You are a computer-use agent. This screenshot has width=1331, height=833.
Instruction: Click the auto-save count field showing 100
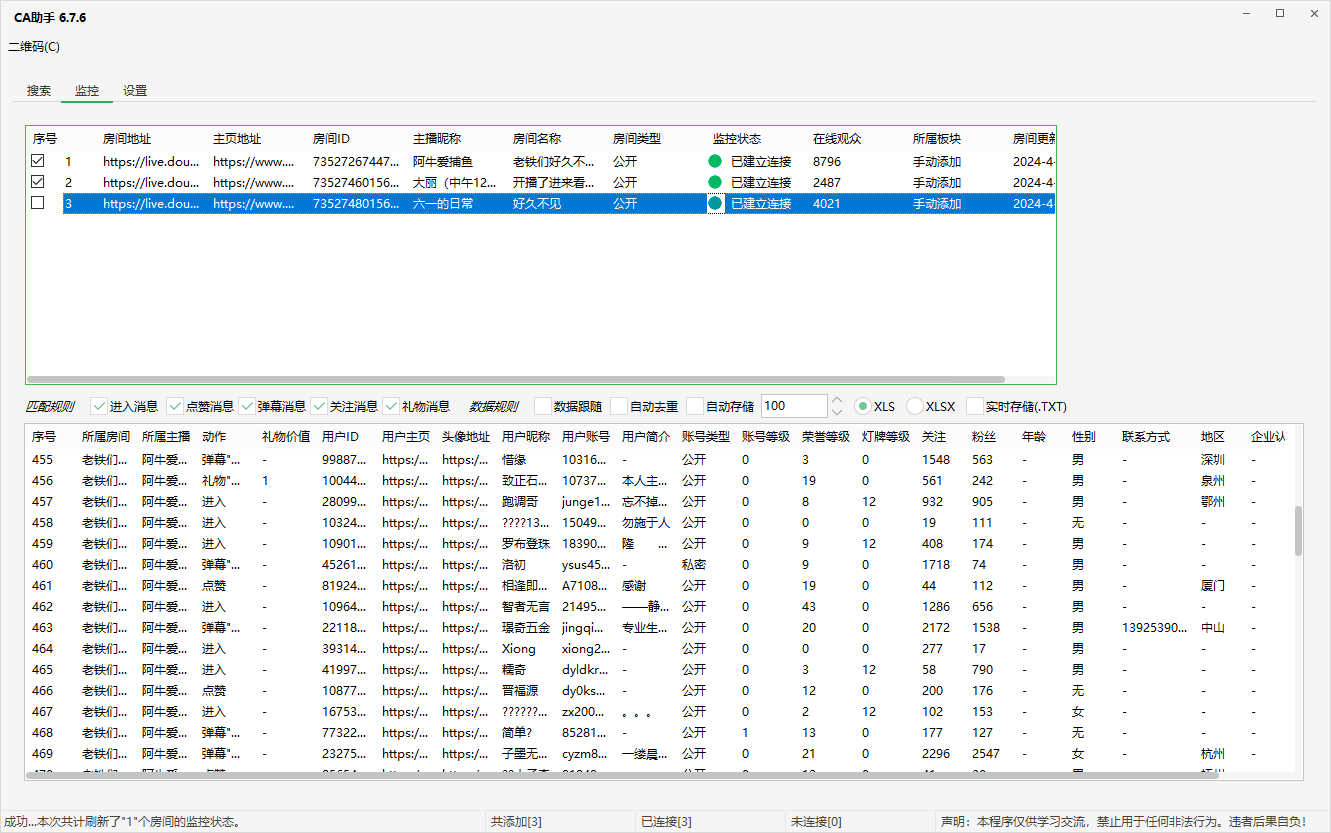tap(794, 406)
